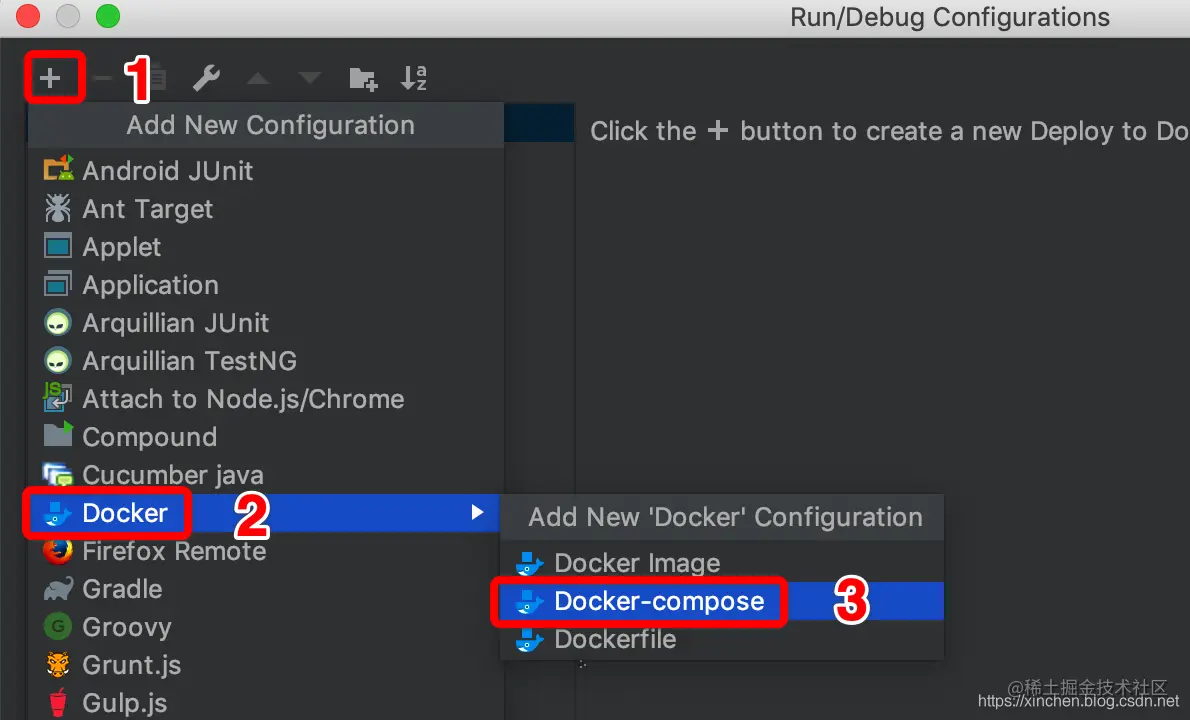This screenshot has height=720, width=1190.
Task: Move configuration down with down-arrow icon
Action: 309,77
